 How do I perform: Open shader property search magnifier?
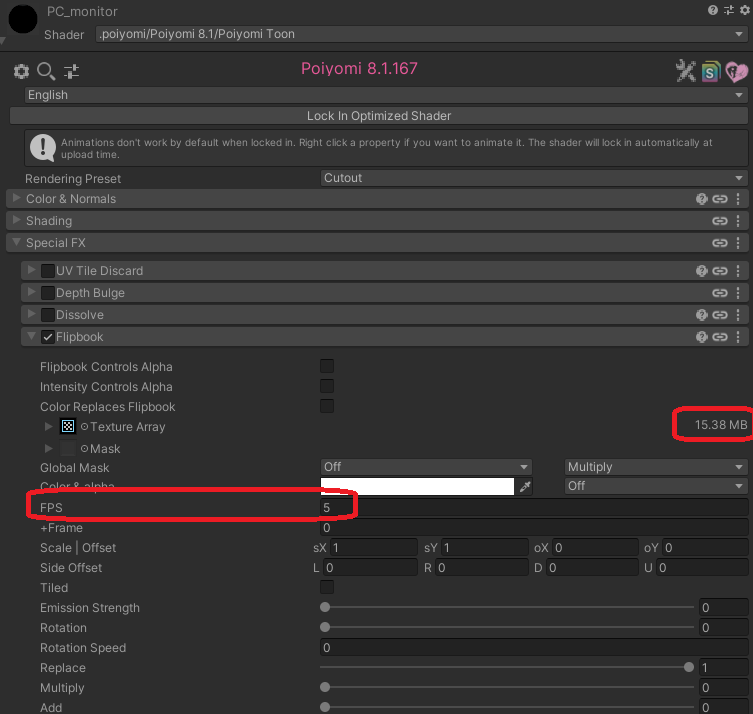[x=46, y=72]
